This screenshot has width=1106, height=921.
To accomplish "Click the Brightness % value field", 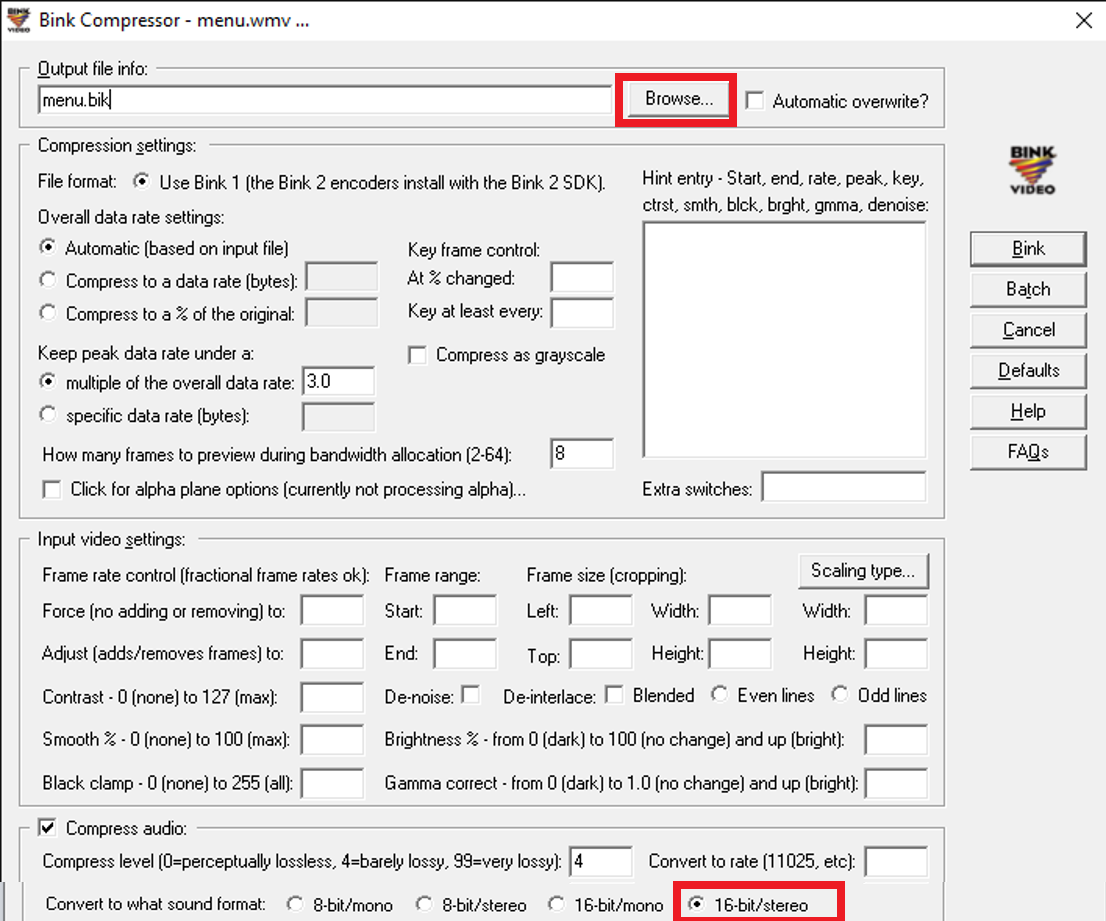I will pyautogui.click(x=896, y=740).
